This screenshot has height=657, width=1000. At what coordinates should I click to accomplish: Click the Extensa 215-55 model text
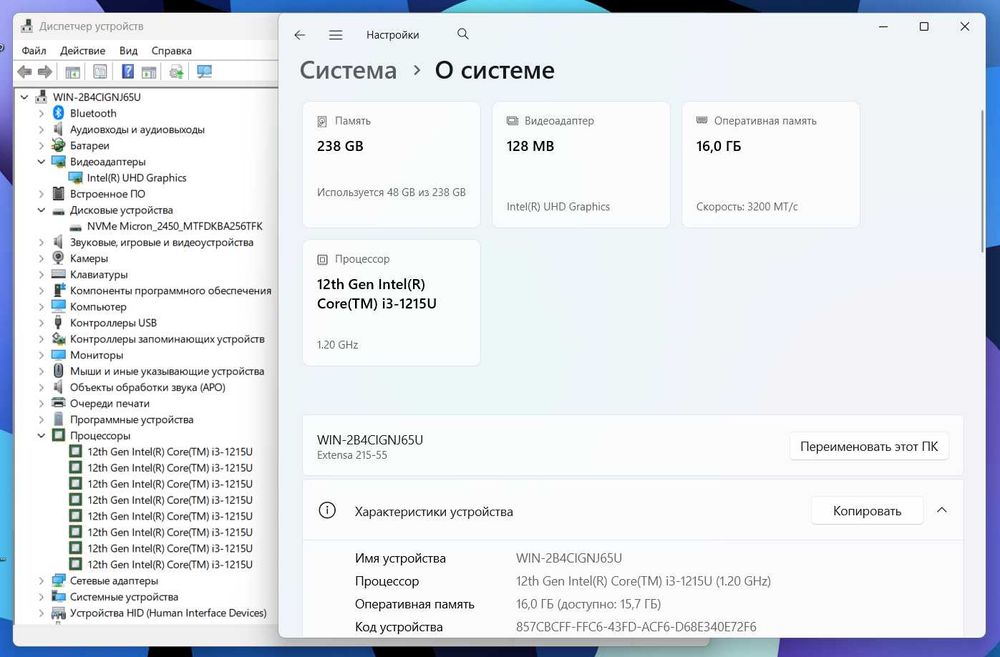pyautogui.click(x=352, y=455)
